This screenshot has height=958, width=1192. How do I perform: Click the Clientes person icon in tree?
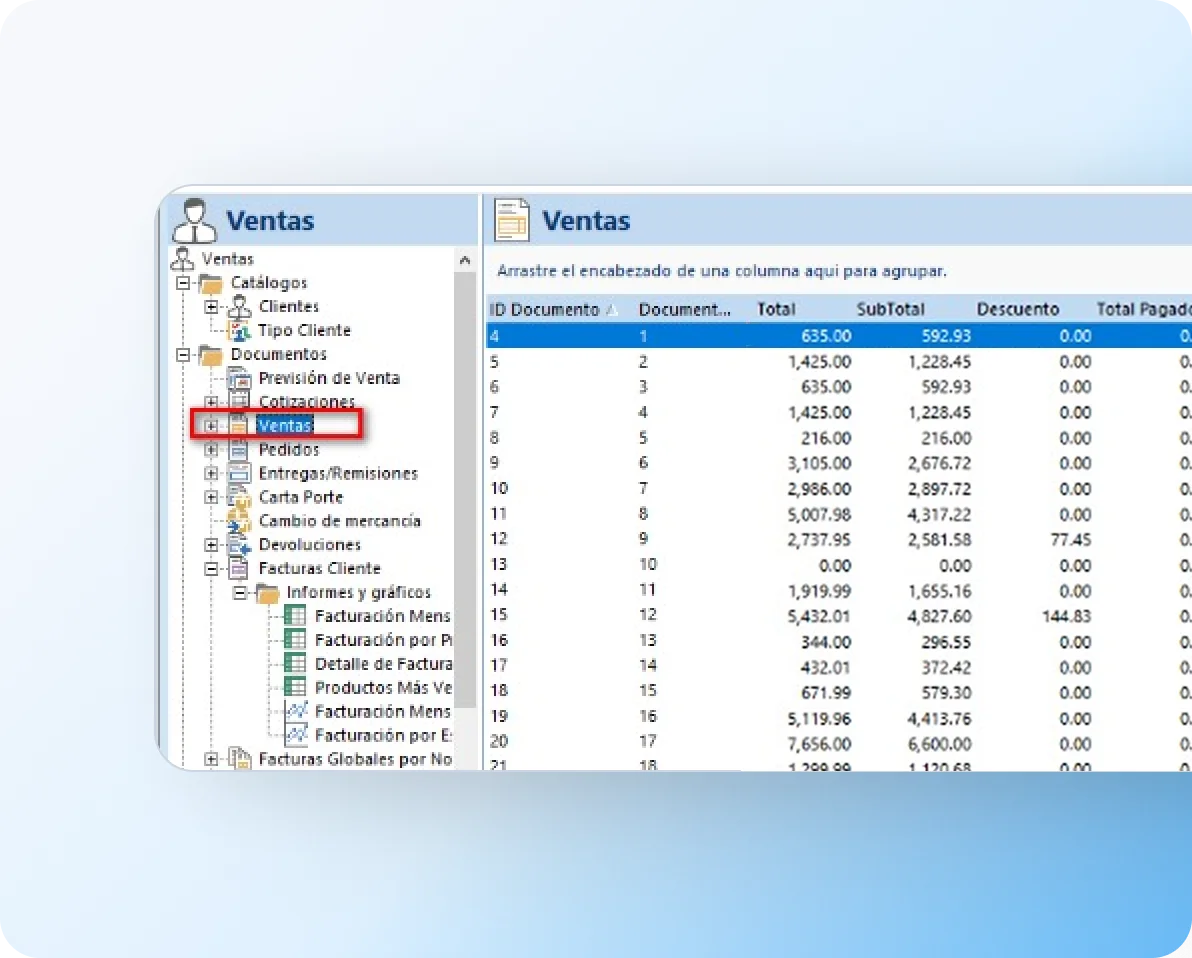pos(239,307)
